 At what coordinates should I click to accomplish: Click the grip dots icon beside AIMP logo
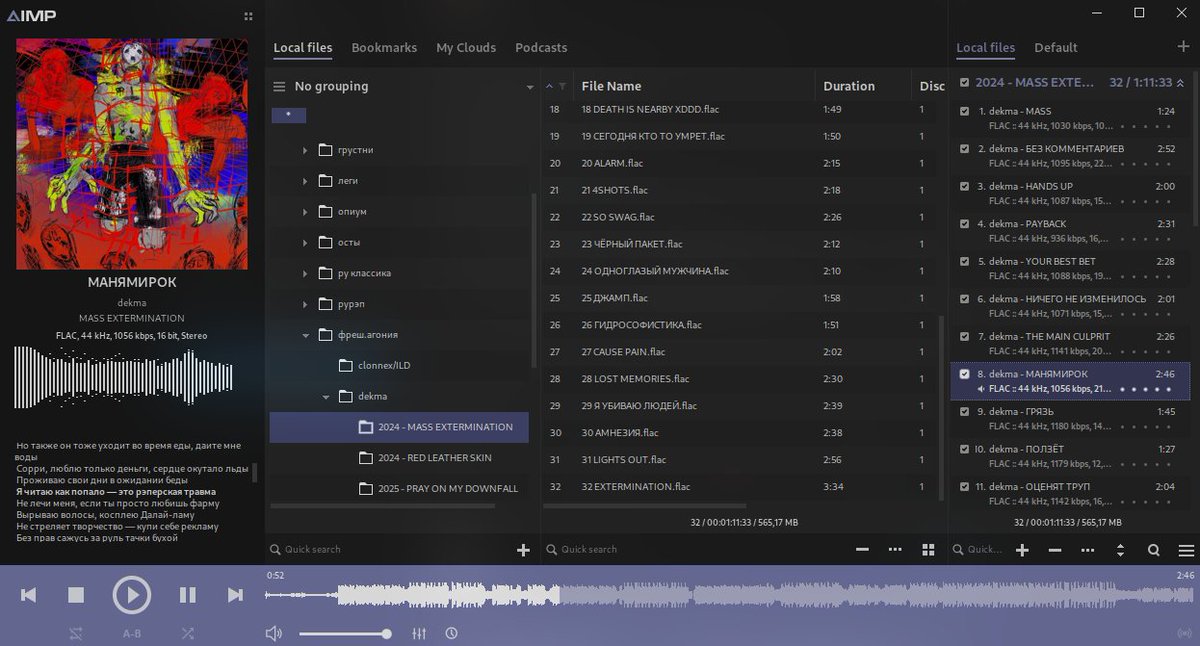click(x=248, y=16)
